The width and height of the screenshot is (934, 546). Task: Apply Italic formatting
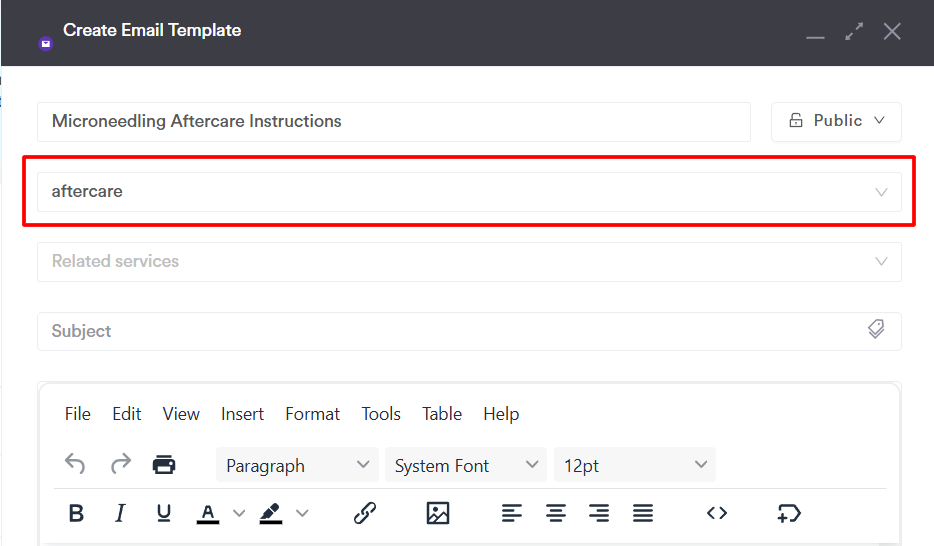pos(120,513)
